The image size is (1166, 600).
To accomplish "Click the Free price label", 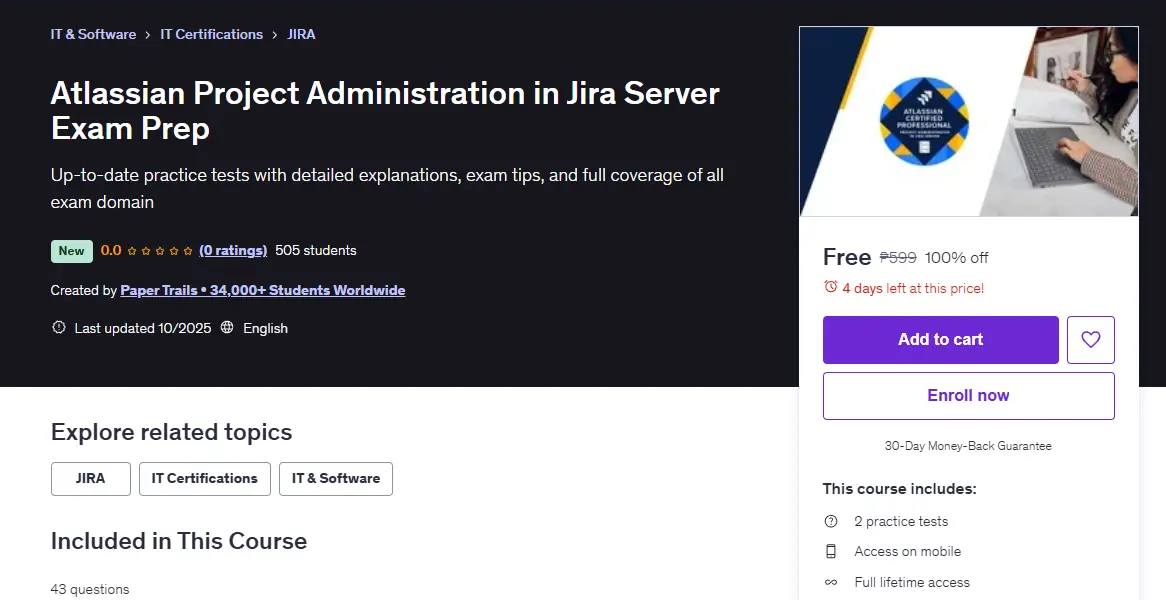I will pos(847,257).
